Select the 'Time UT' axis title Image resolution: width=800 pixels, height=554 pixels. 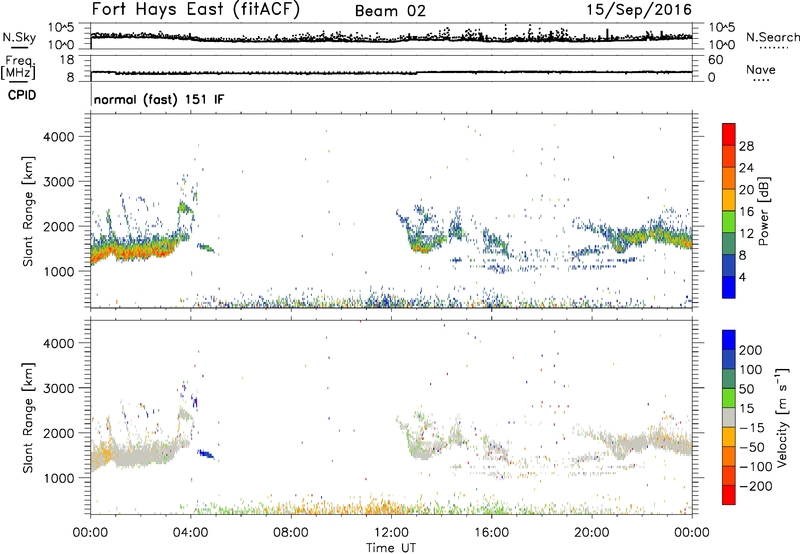click(391, 548)
